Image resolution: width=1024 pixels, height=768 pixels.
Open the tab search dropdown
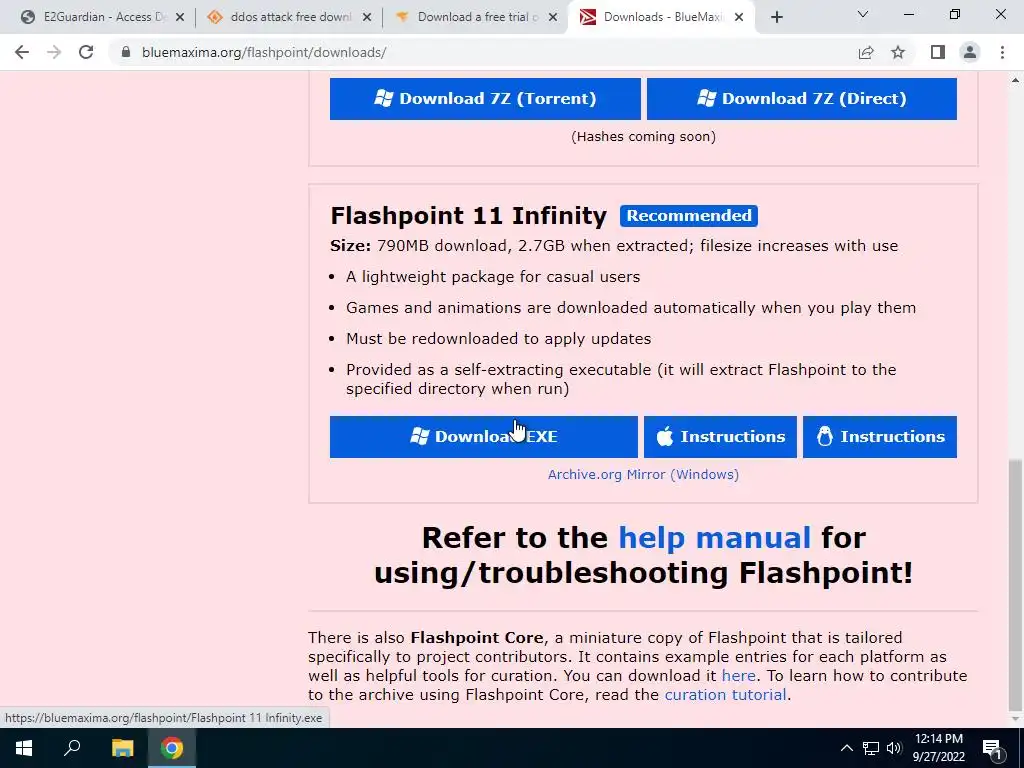(x=863, y=14)
